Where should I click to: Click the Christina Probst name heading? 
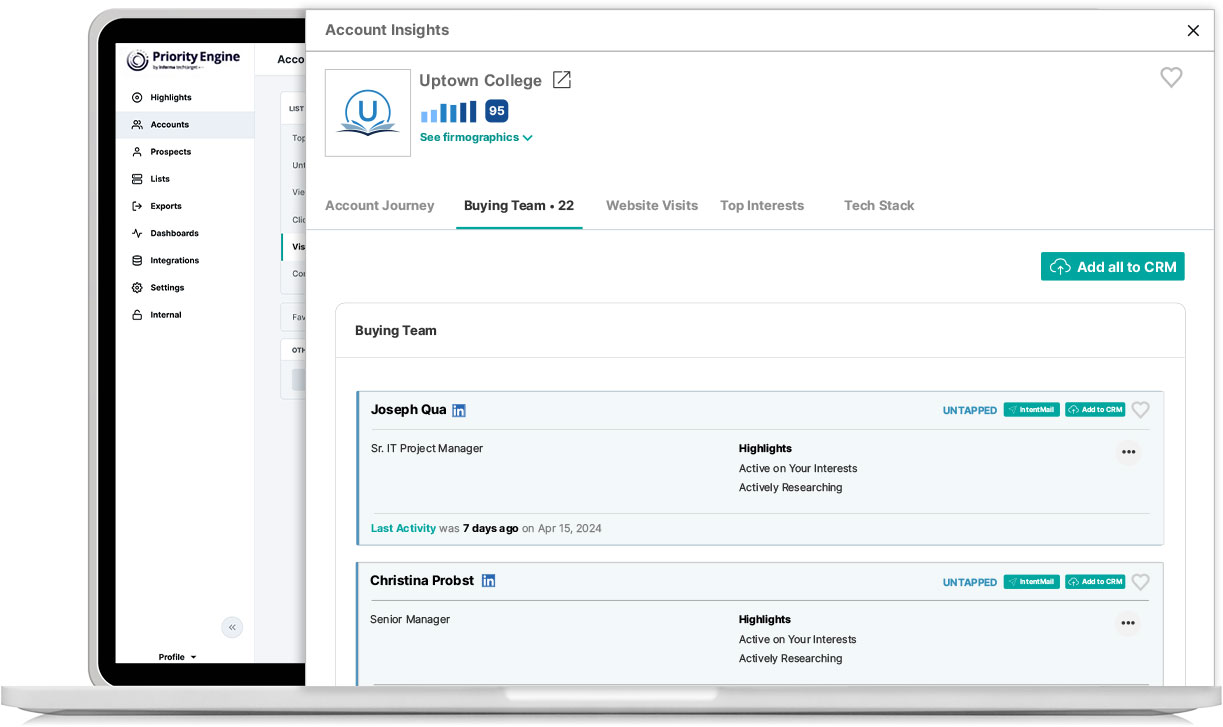(x=423, y=580)
